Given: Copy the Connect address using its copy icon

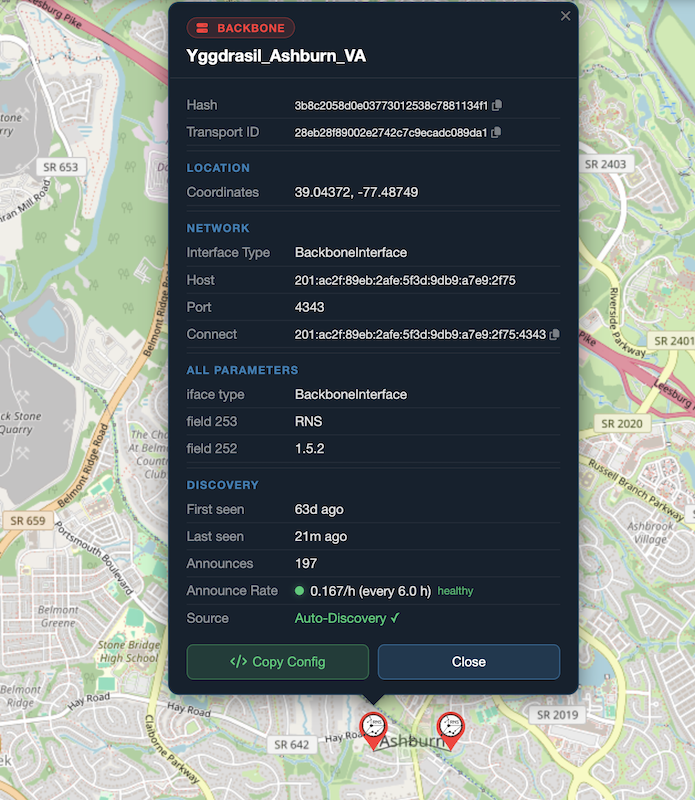Looking at the screenshot, I should [x=554, y=334].
